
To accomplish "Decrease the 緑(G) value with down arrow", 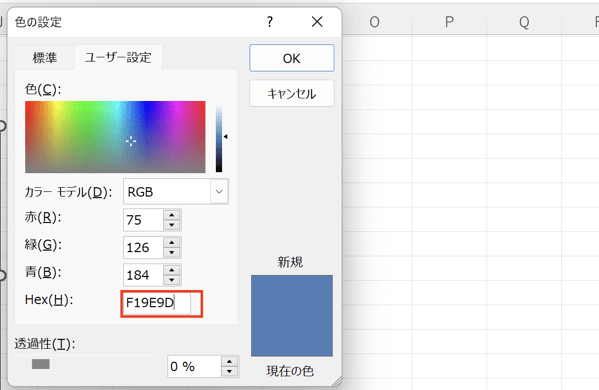I will [172, 252].
